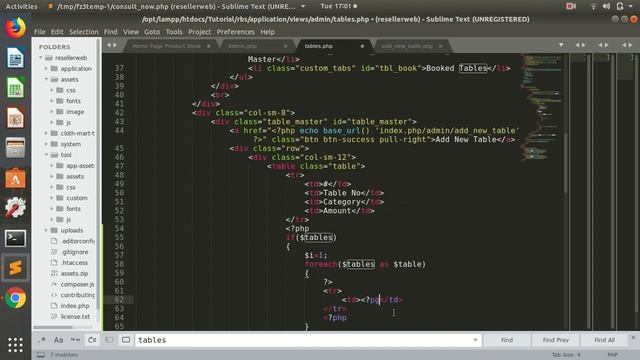Click the Find button
The height and width of the screenshot is (360, 640).
[507, 340]
